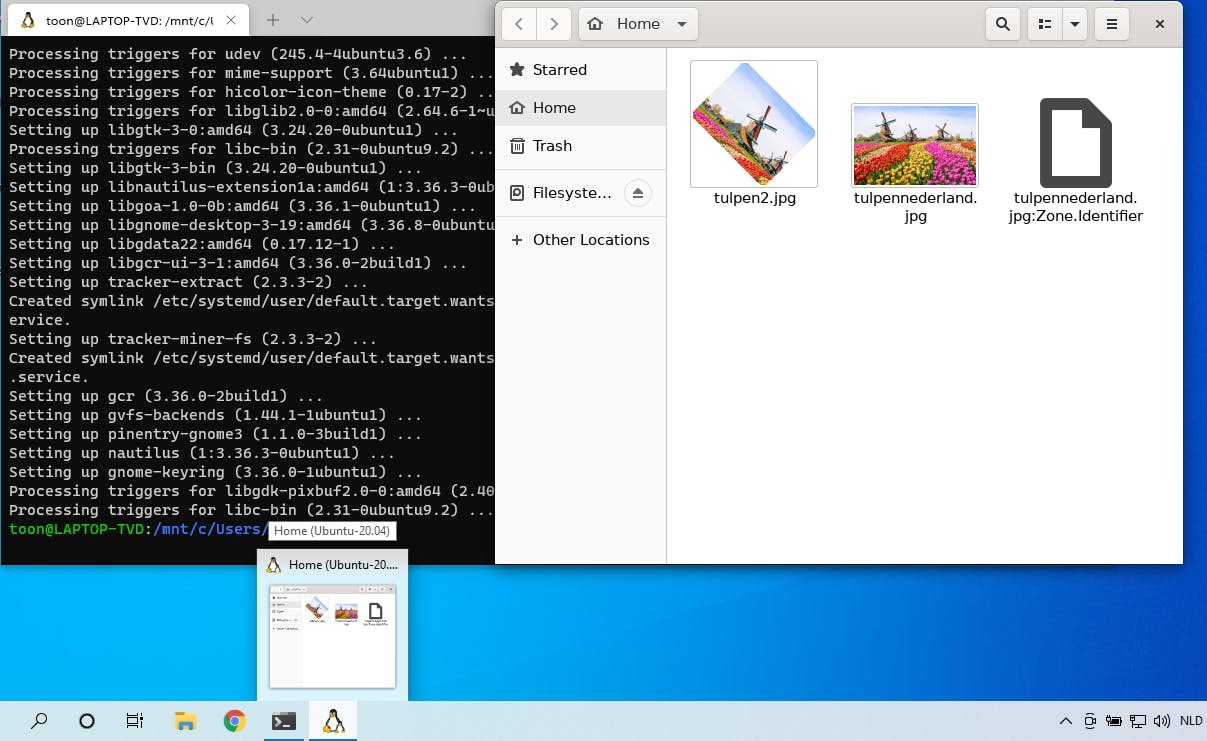The width and height of the screenshot is (1207, 741).
Task: Click the Home icon in path bar
Action: click(595, 24)
